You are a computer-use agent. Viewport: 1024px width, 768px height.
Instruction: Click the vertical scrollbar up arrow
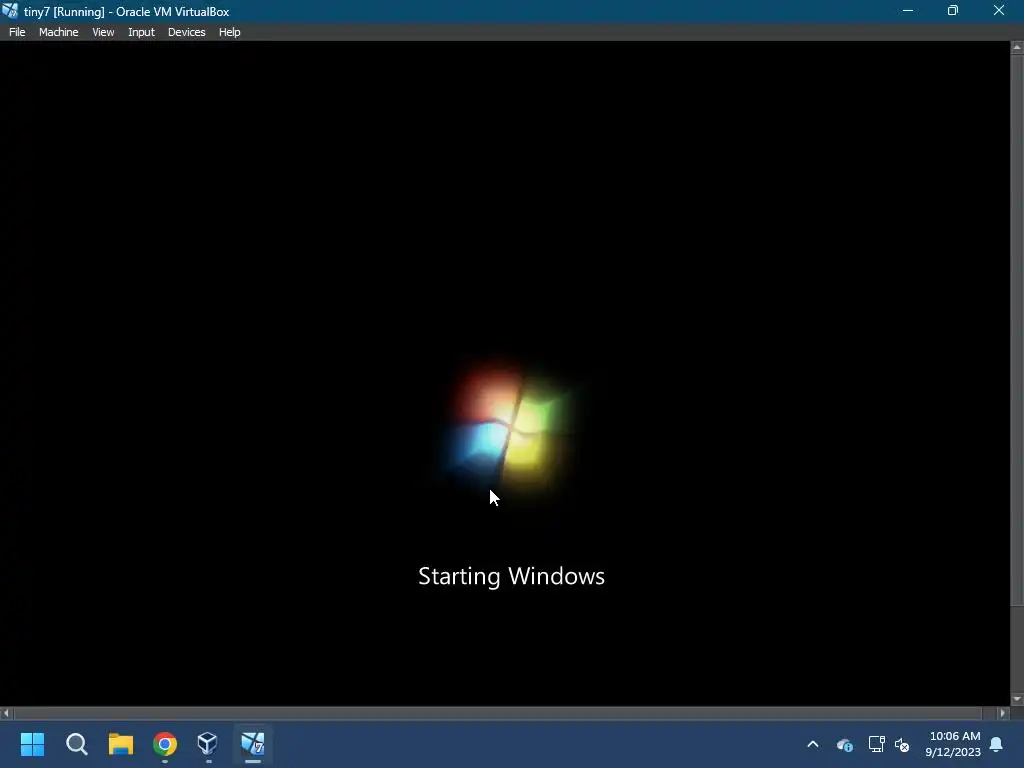pos(1017,47)
